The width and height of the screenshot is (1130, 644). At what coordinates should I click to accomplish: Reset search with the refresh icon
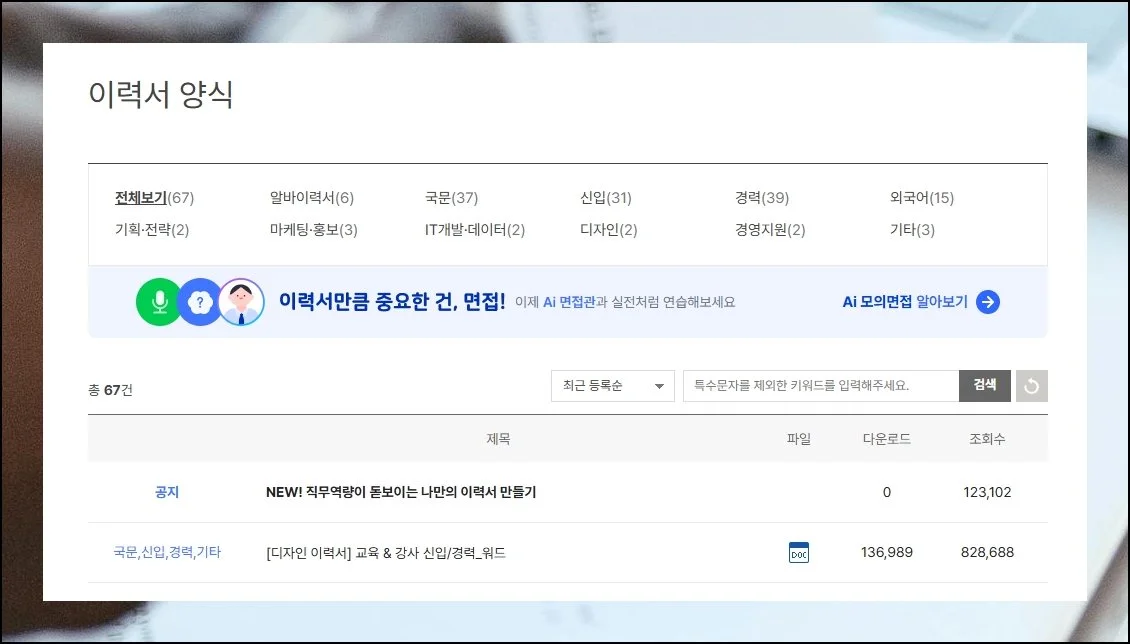[1031, 386]
